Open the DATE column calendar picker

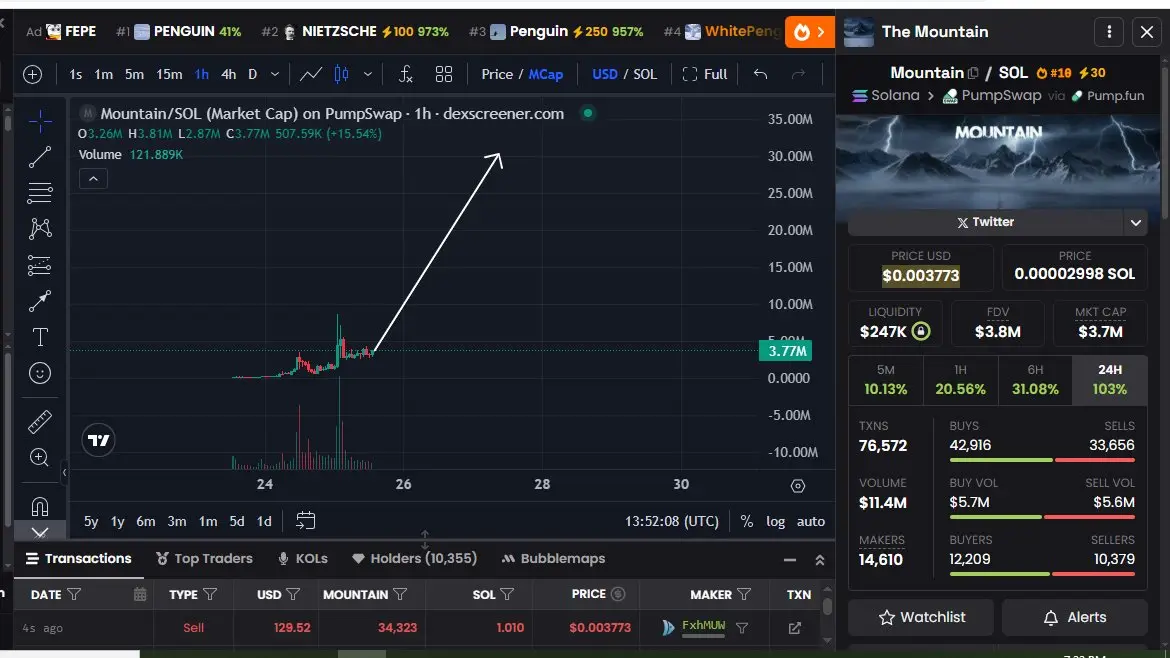tap(140, 595)
